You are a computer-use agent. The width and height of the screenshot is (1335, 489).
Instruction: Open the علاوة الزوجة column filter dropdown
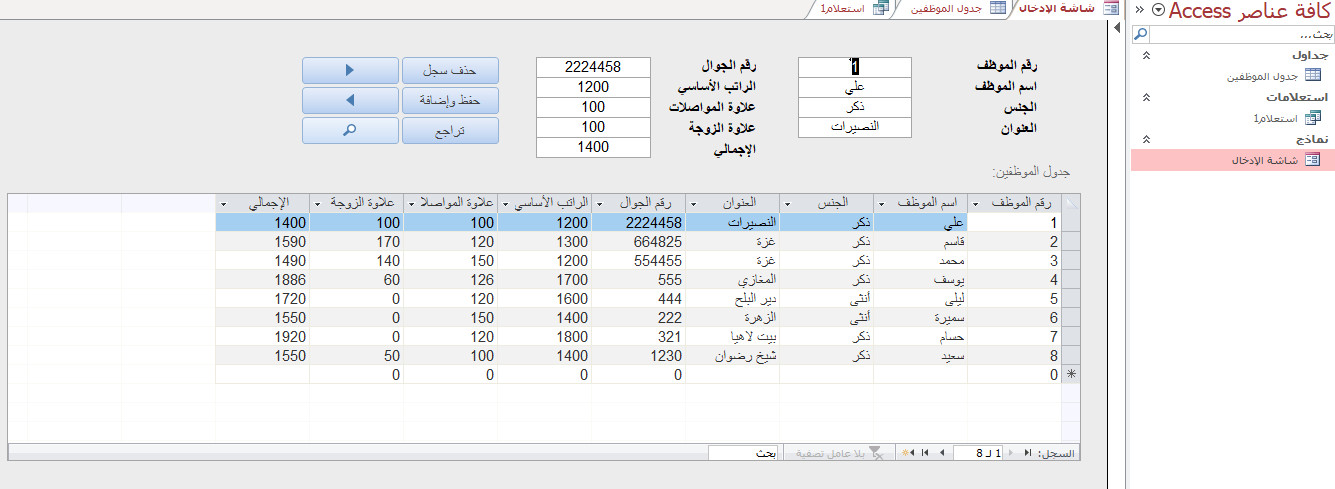coord(318,203)
